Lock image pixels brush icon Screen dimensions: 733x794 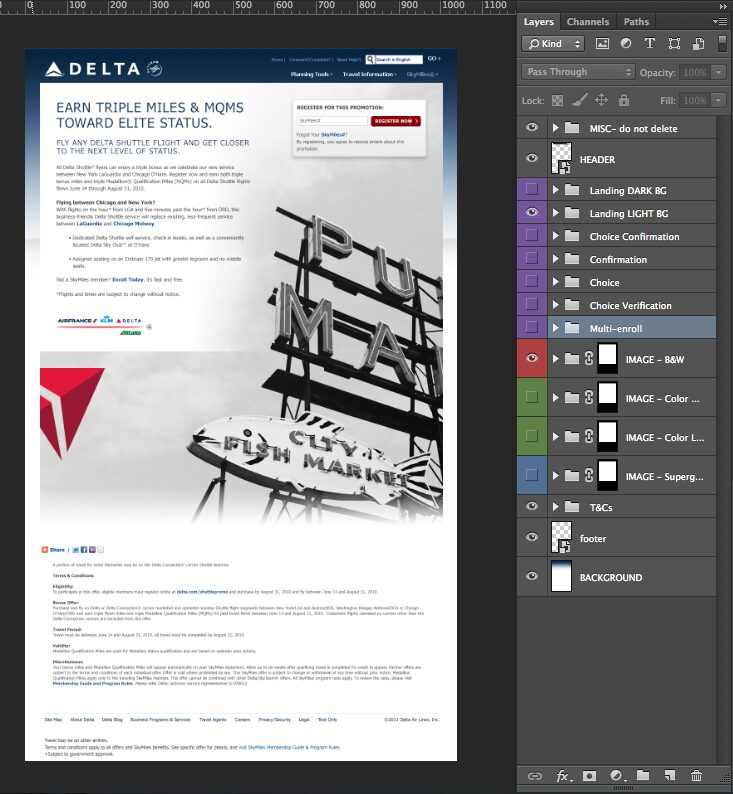tap(580, 100)
